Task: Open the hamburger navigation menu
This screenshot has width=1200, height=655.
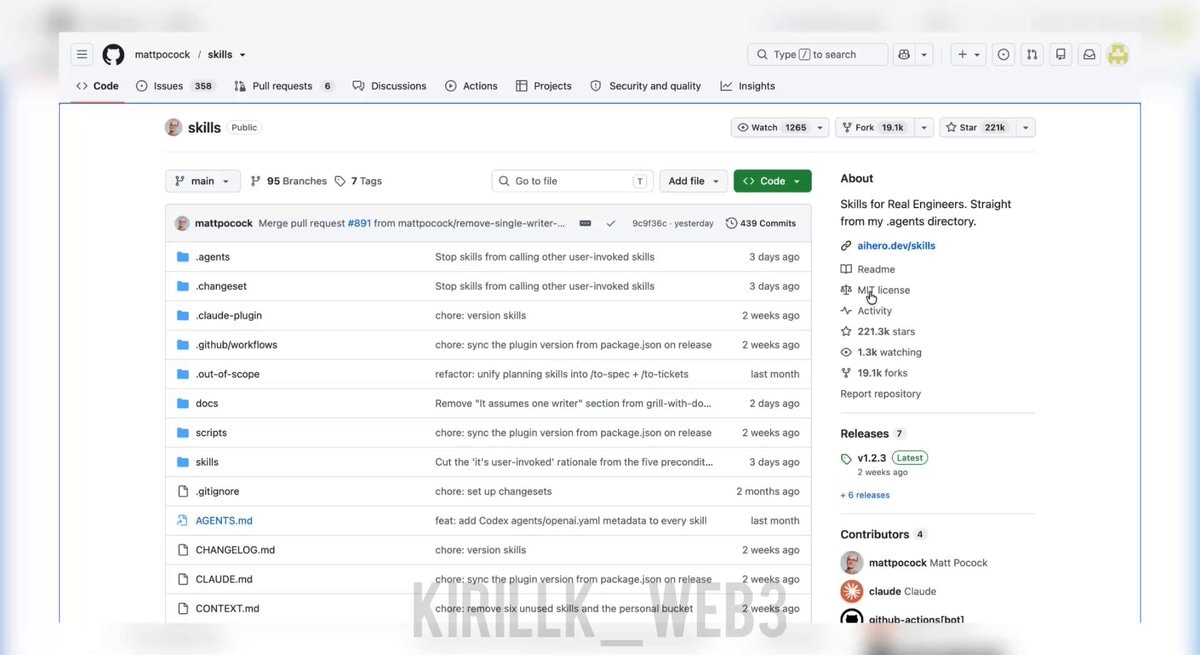Action: tap(82, 54)
